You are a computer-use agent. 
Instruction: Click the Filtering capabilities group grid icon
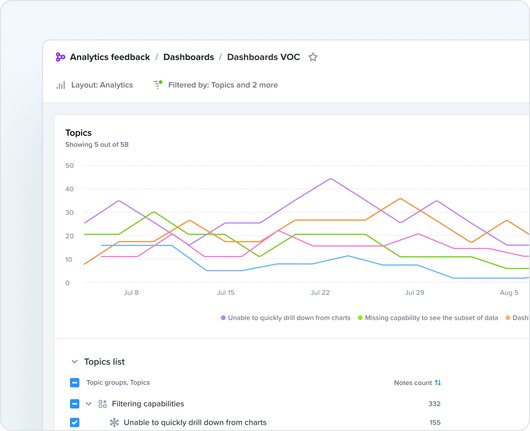point(102,404)
